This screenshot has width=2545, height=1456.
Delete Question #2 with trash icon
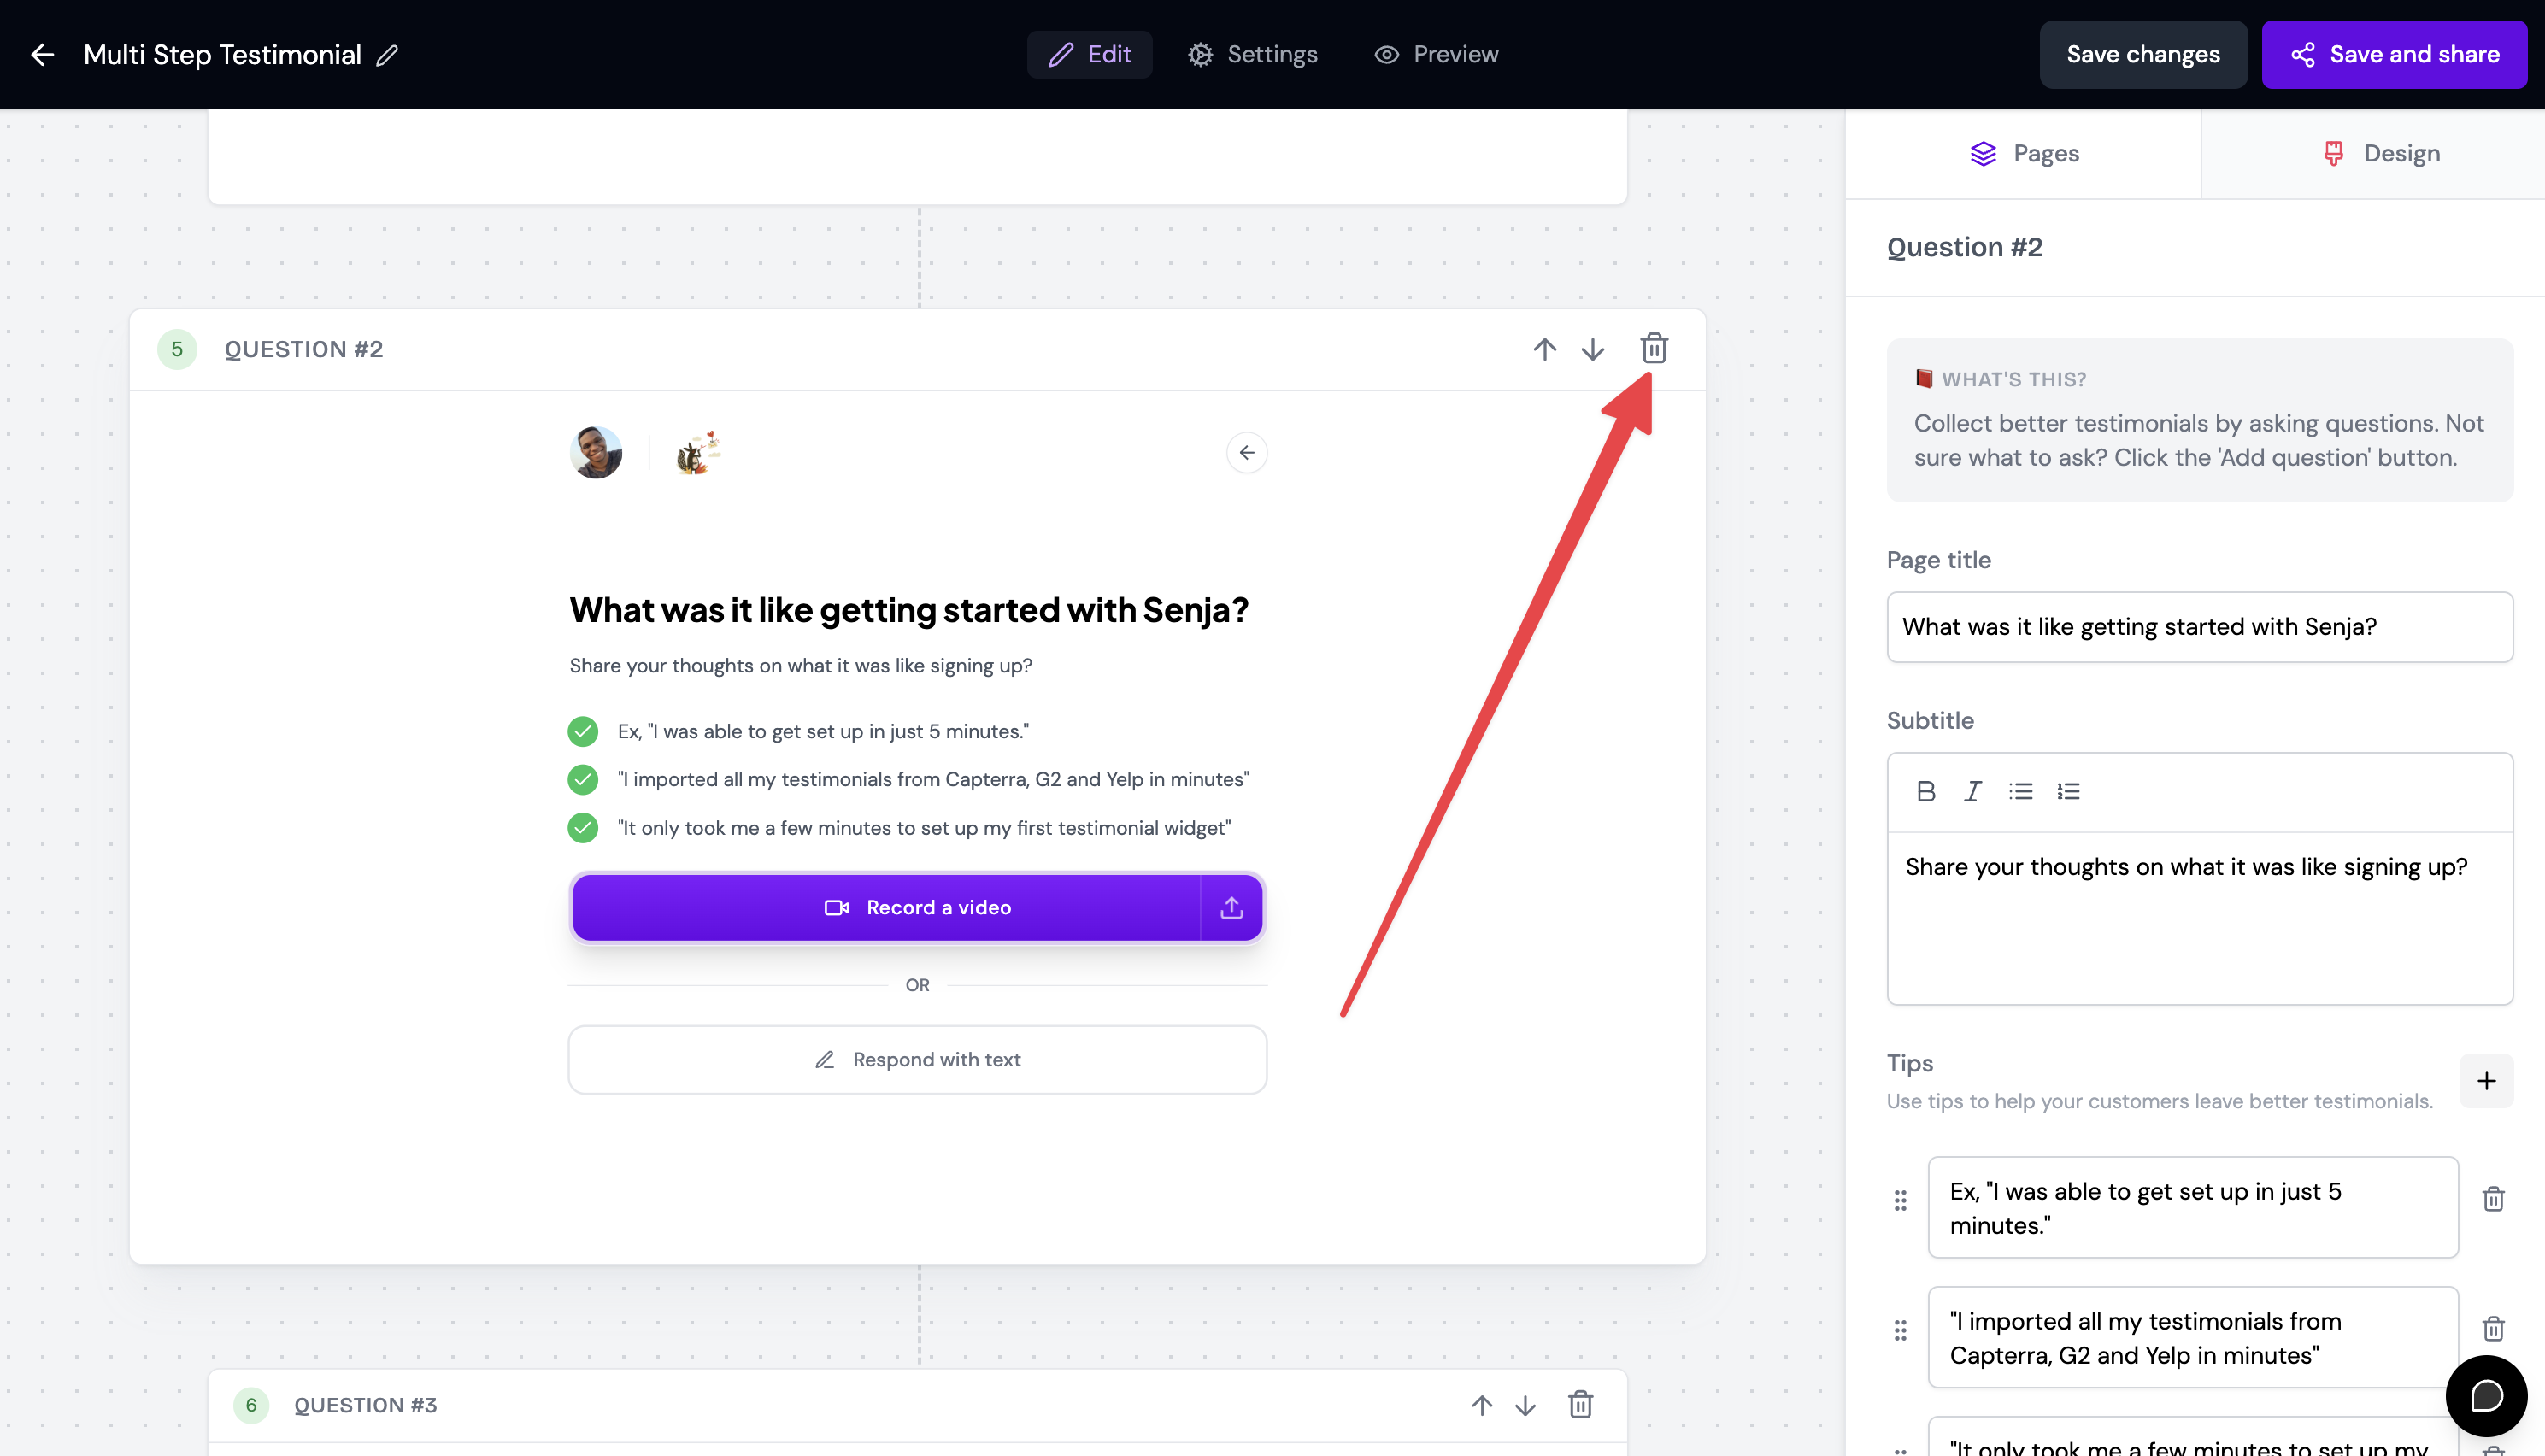tap(1654, 348)
